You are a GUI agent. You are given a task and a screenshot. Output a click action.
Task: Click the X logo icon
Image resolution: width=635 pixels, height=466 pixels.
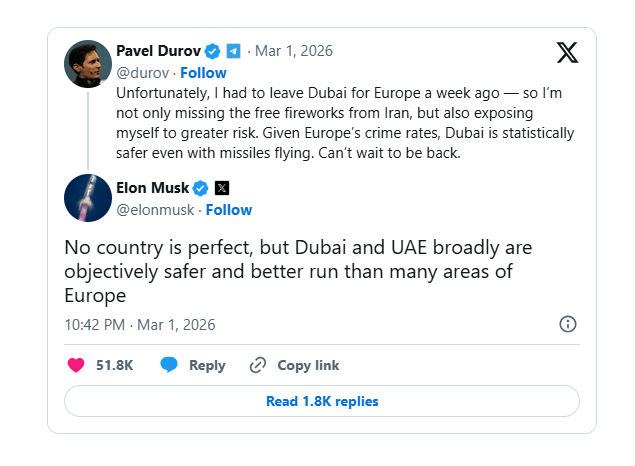click(x=567, y=53)
